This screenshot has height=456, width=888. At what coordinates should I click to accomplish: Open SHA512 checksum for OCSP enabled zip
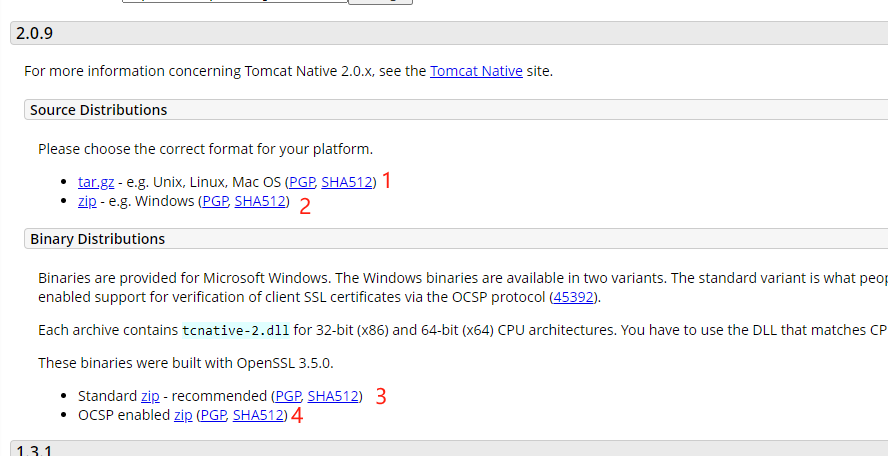pyautogui.click(x=258, y=415)
